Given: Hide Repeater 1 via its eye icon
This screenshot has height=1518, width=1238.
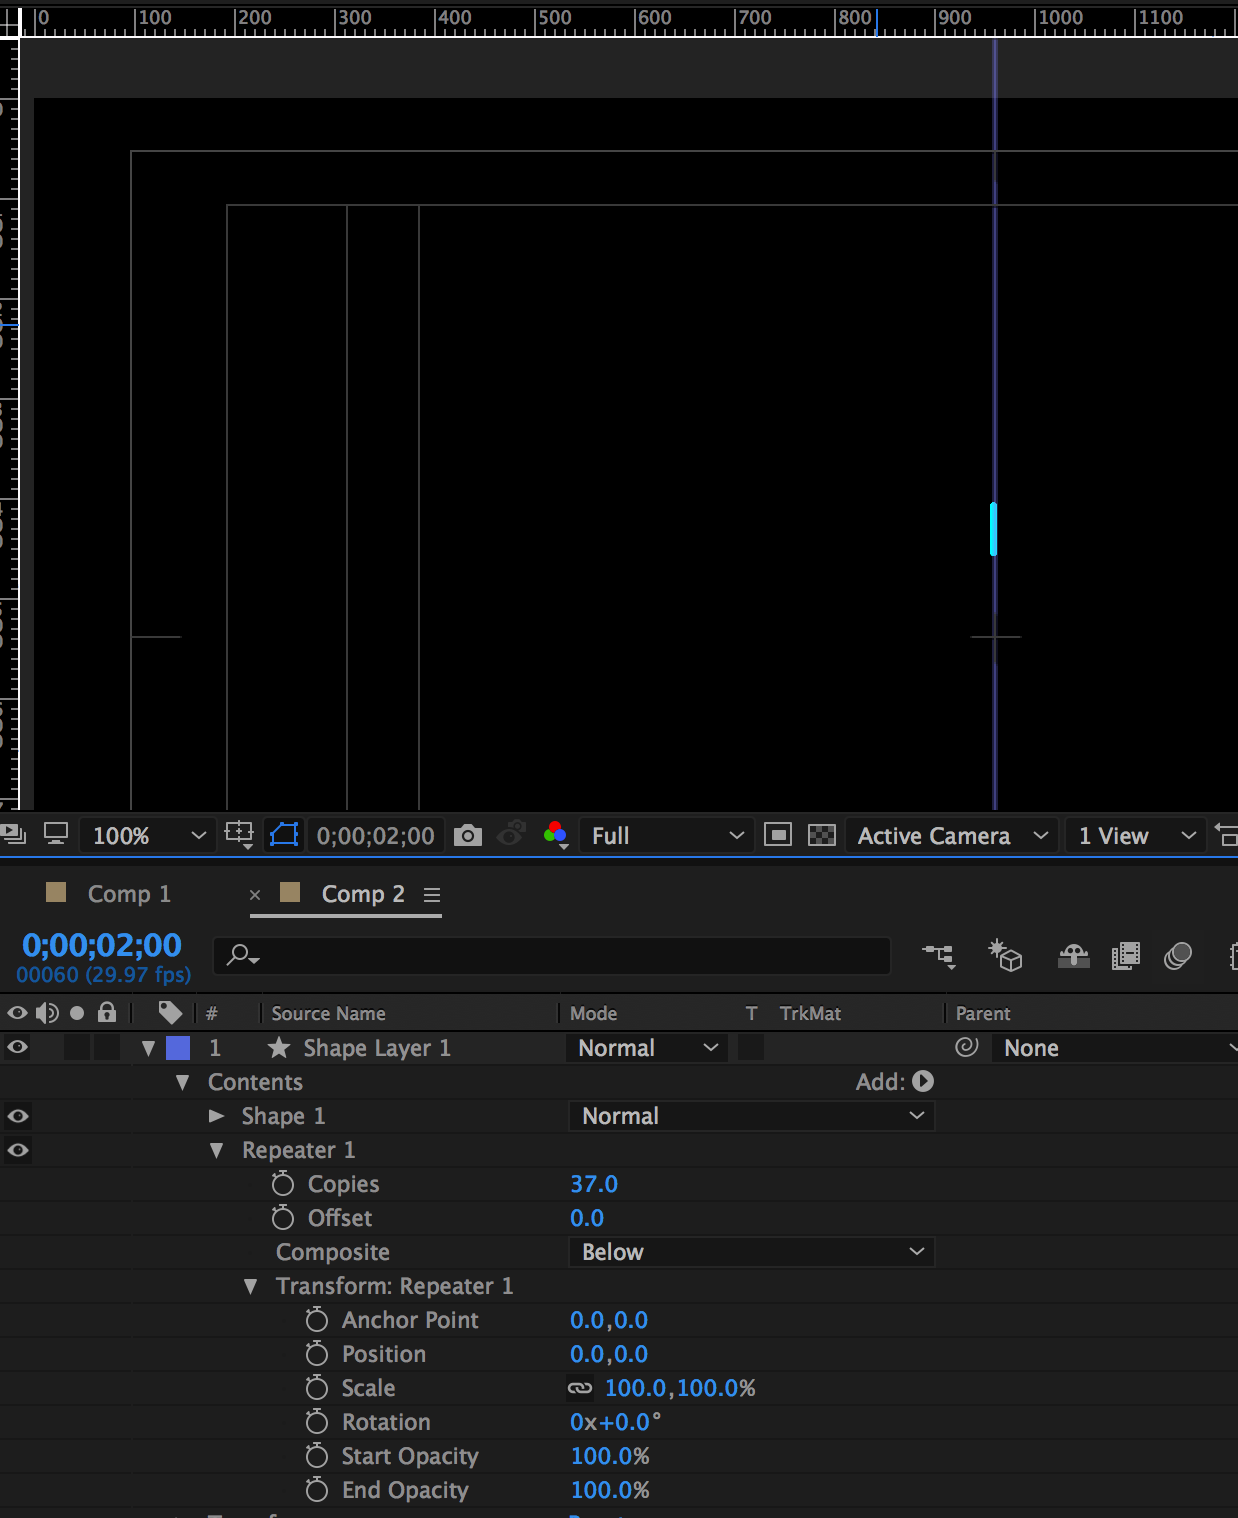Looking at the screenshot, I should click(17, 1149).
